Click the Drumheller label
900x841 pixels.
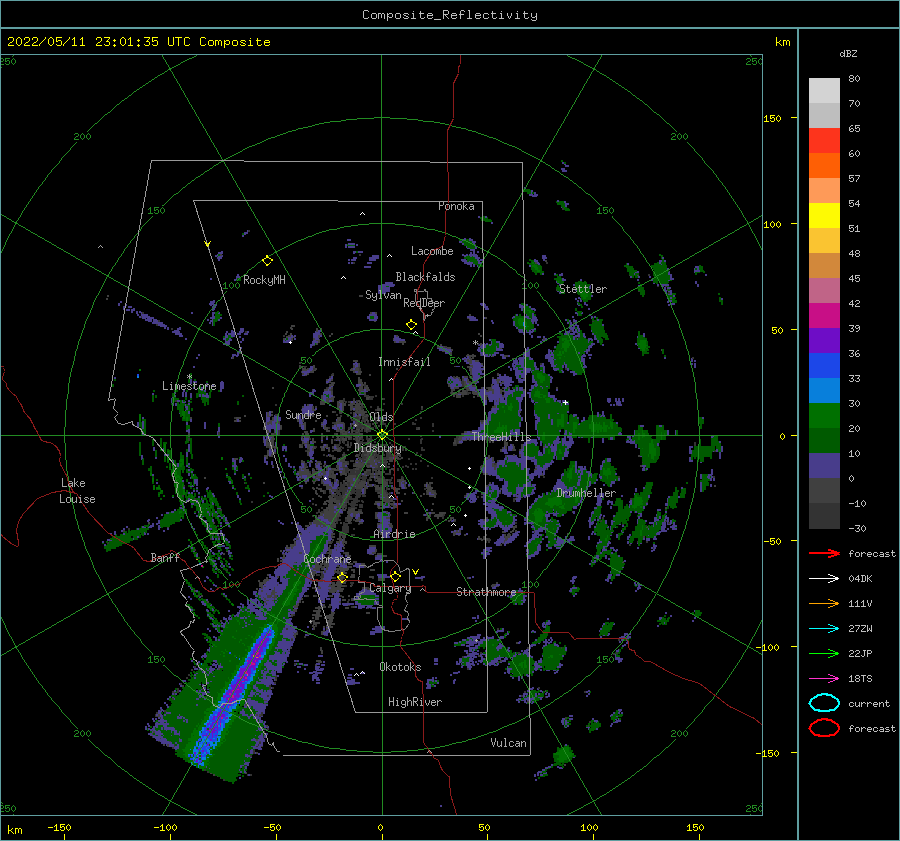pyautogui.click(x=586, y=493)
